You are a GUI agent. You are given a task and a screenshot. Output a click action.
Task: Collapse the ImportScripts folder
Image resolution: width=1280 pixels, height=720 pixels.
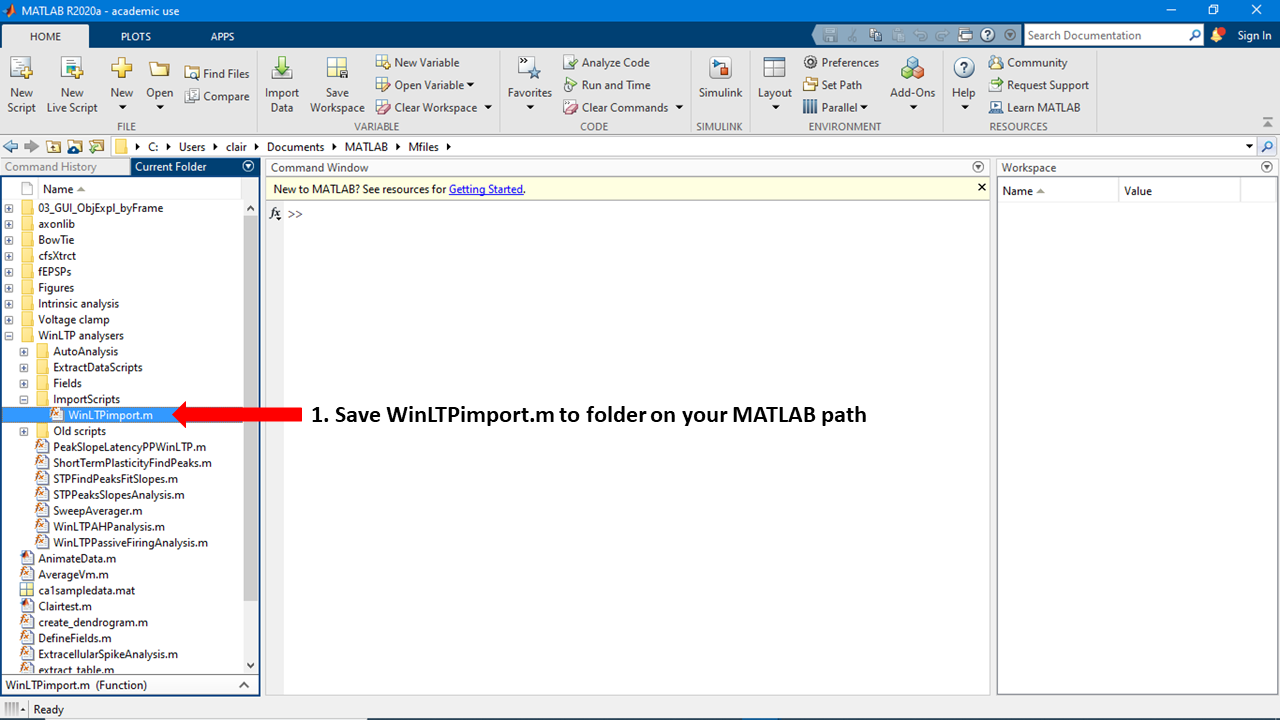tap(24, 400)
